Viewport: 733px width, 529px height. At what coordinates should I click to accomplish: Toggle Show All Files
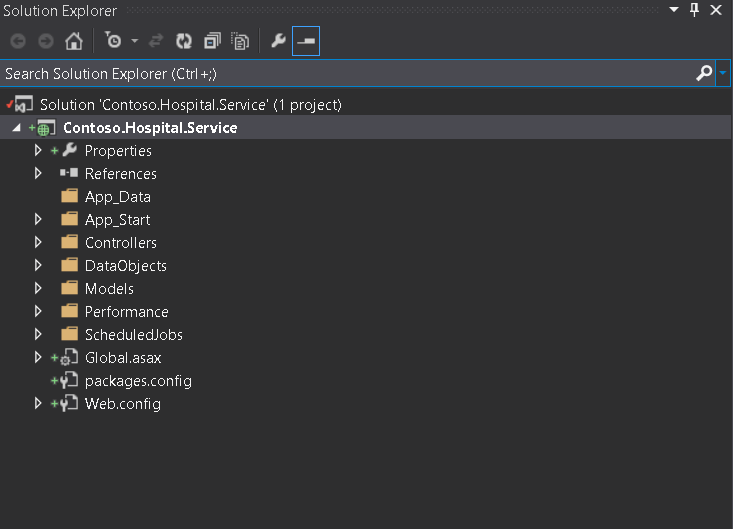click(240, 41)
